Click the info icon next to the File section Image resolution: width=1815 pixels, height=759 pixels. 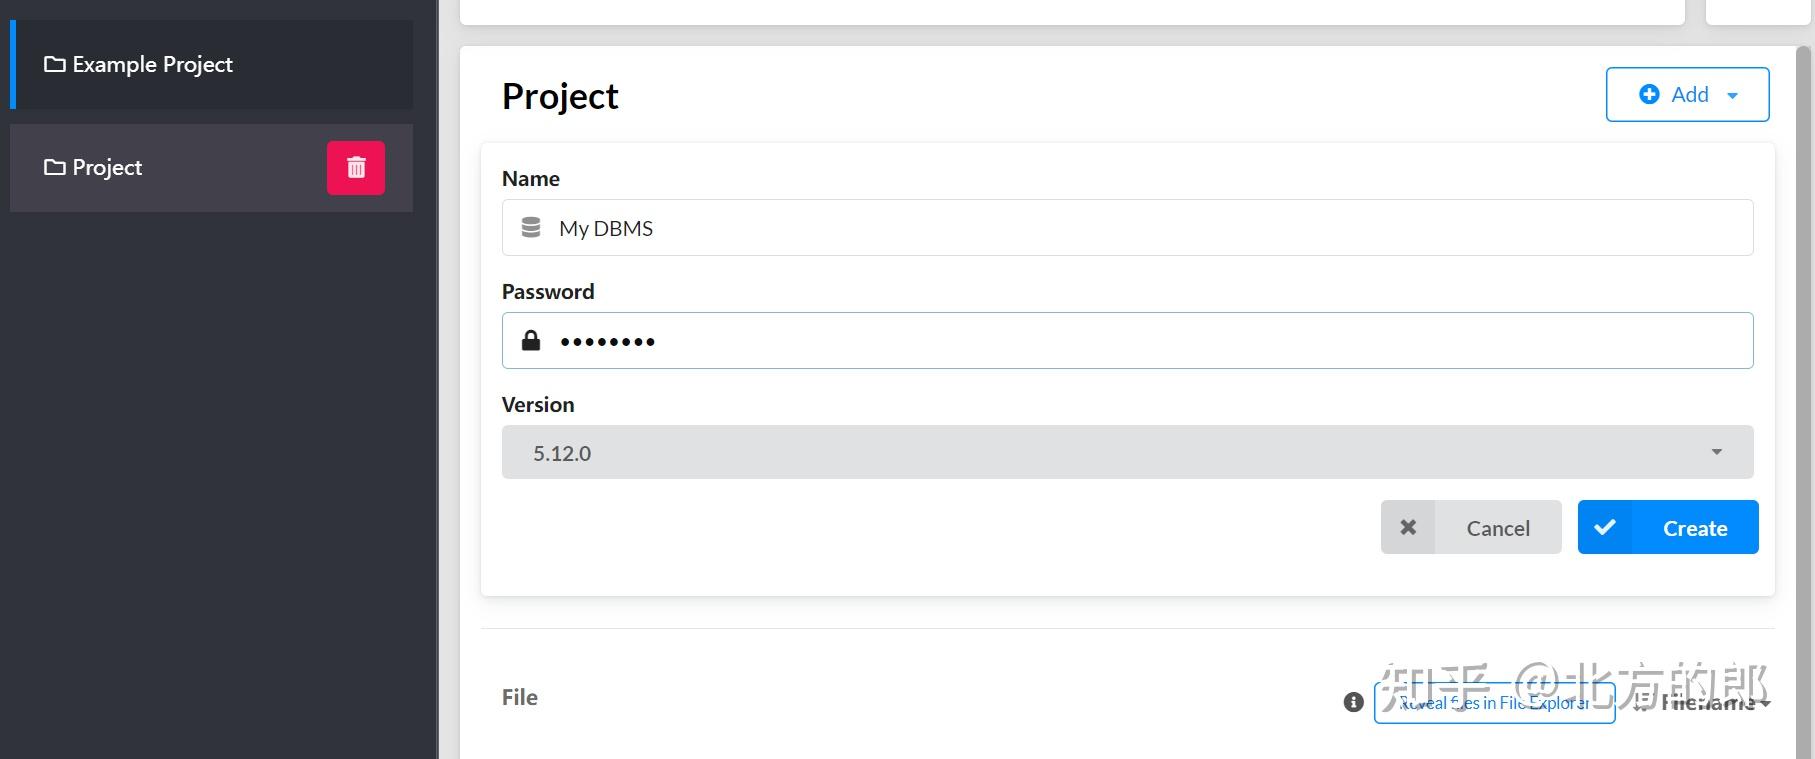click(1353, 701)
